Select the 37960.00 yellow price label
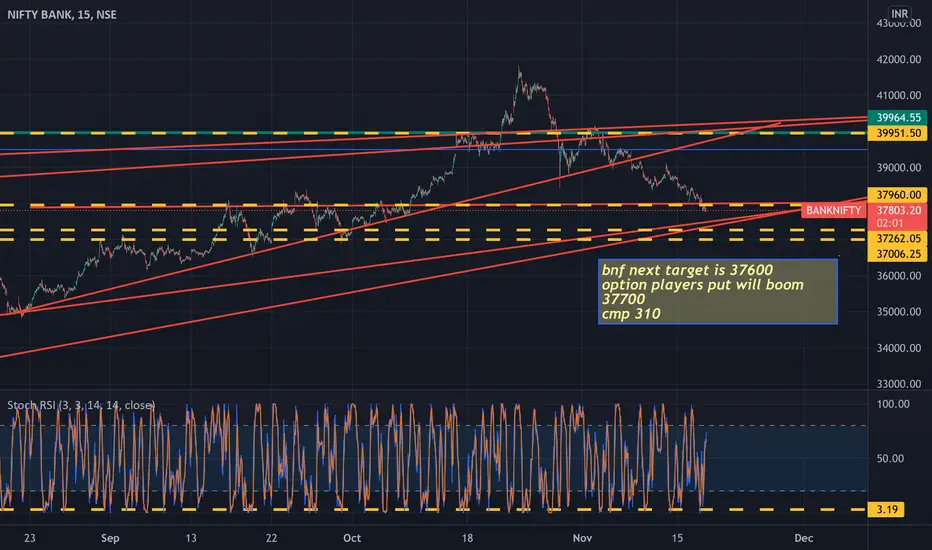Viewport: 932px width, 550px height. click(x=898, y=195)
